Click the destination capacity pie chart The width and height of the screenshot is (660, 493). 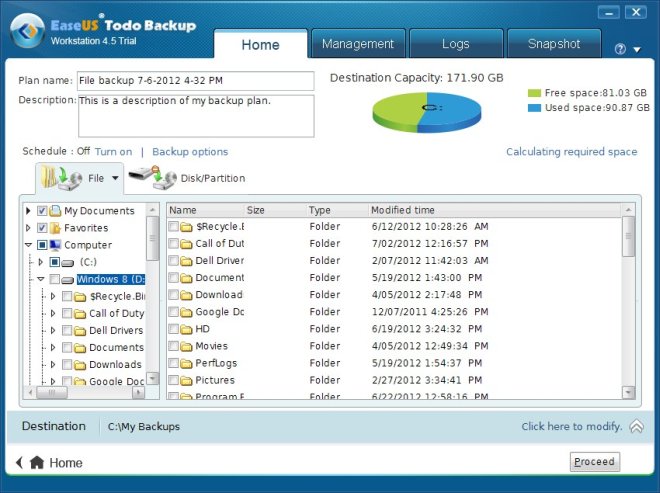[x=426, y=112]
